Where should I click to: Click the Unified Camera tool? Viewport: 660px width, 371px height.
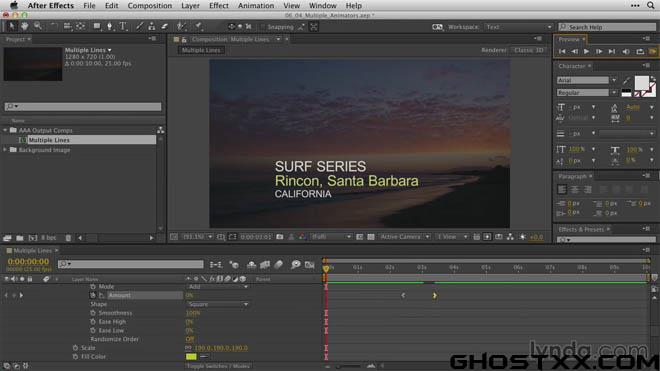tap(67, 26)
